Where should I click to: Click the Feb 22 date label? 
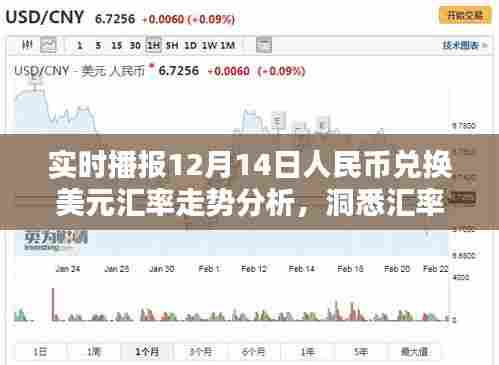[x=436, y=269]
